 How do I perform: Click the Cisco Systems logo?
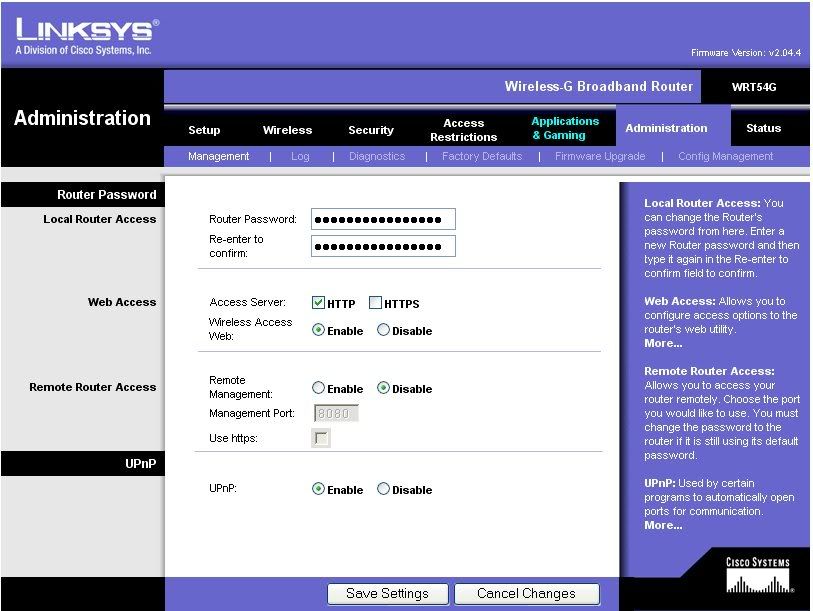pos(757,576)
